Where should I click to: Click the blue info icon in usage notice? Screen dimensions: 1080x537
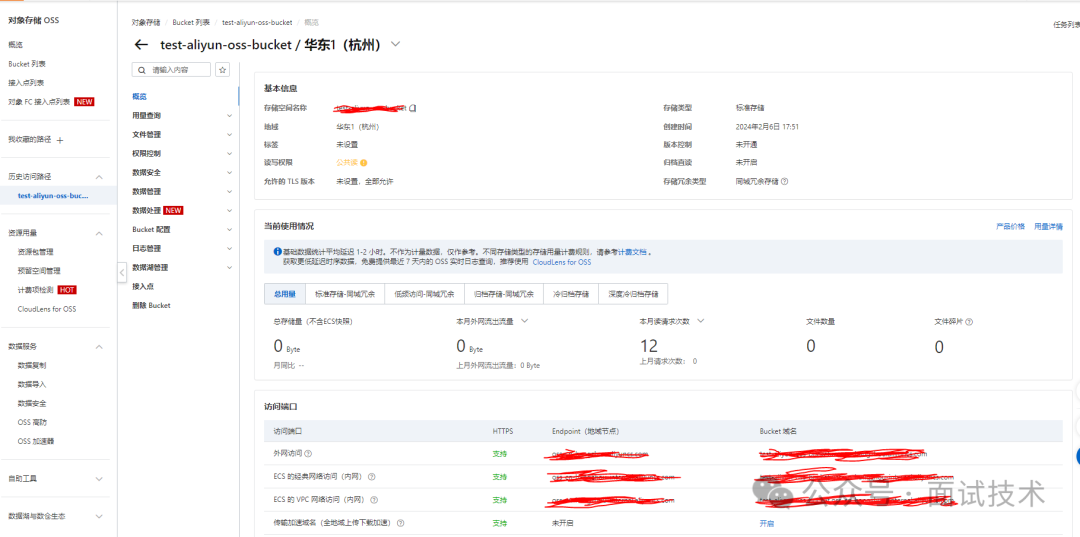pos(278,252)
